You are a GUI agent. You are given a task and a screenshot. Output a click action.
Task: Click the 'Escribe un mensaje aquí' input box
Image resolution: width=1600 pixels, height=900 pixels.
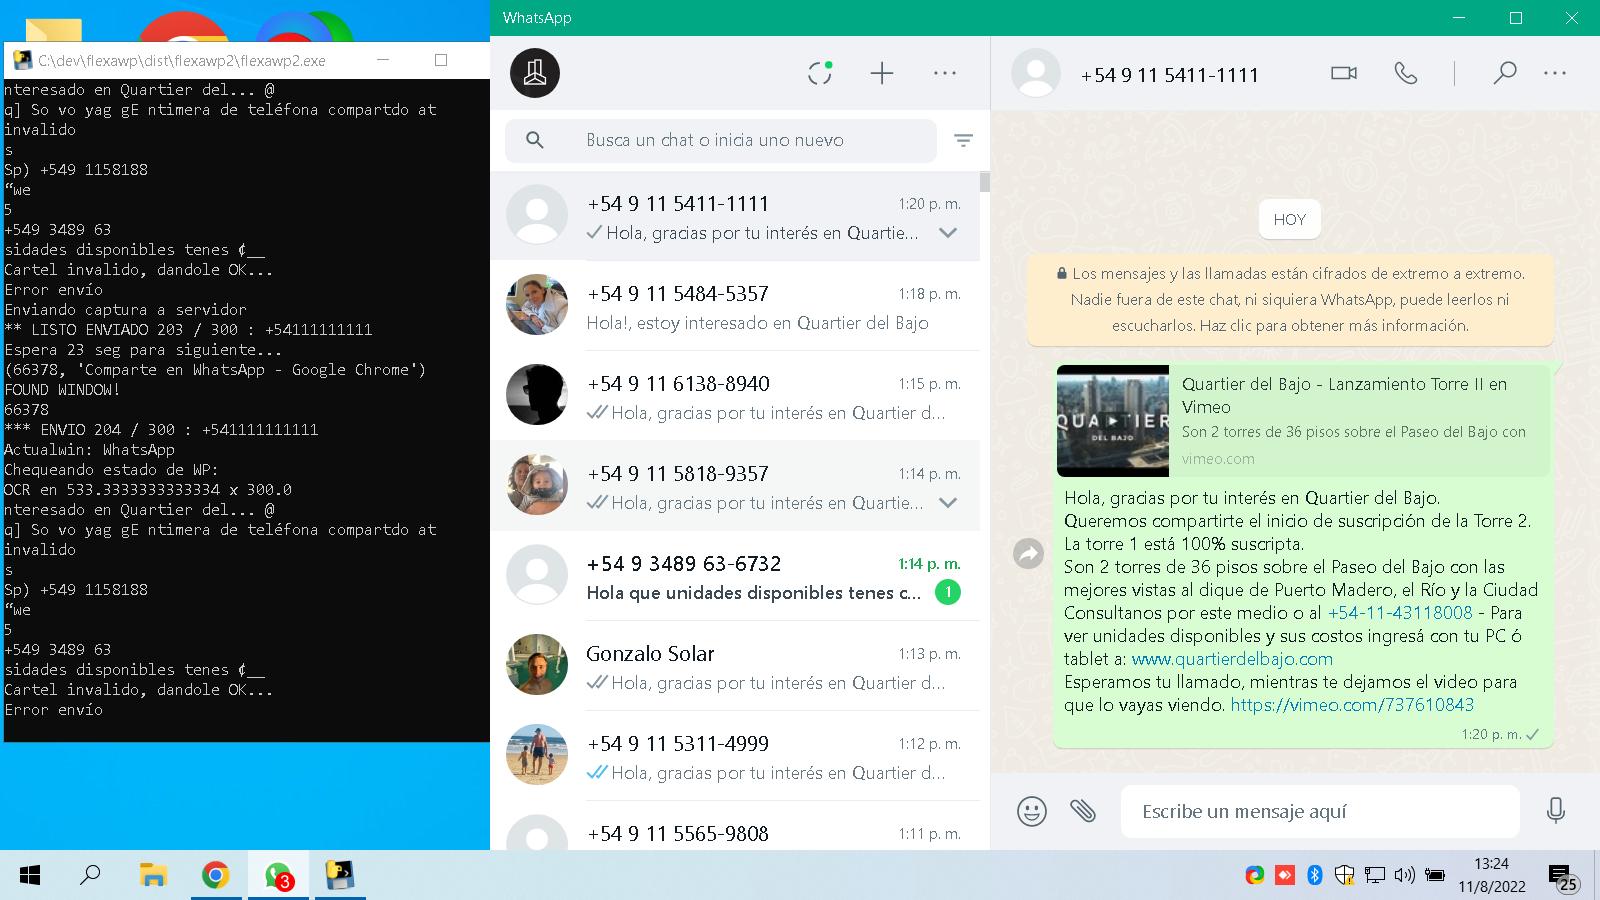pos(1320,811)
